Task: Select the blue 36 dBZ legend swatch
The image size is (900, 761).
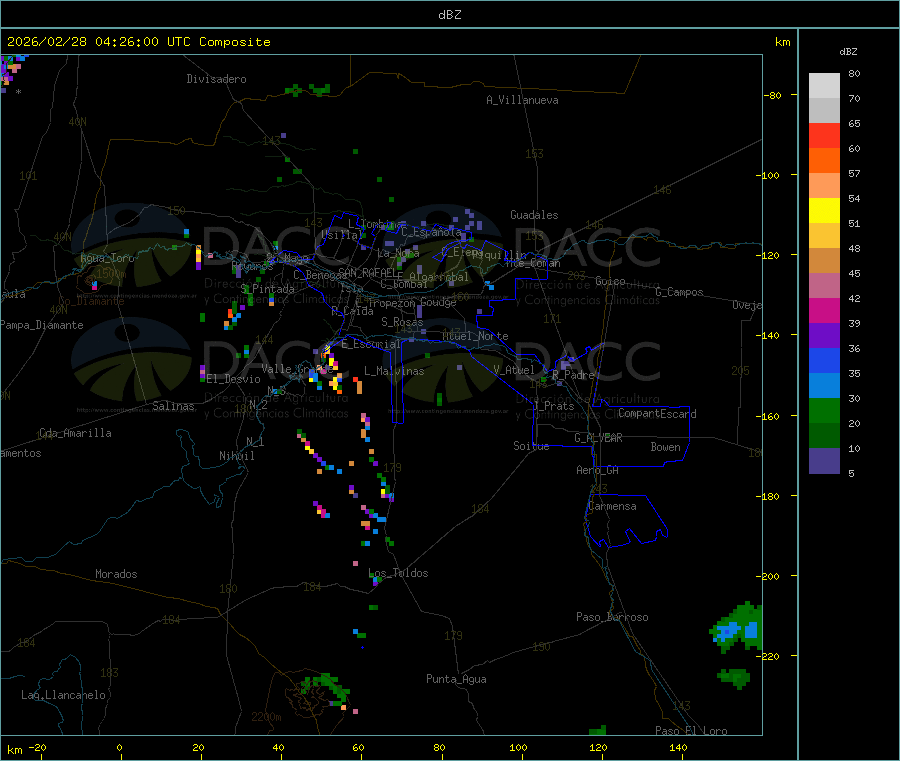Action: pyautogui.click(x=824, y=360)
